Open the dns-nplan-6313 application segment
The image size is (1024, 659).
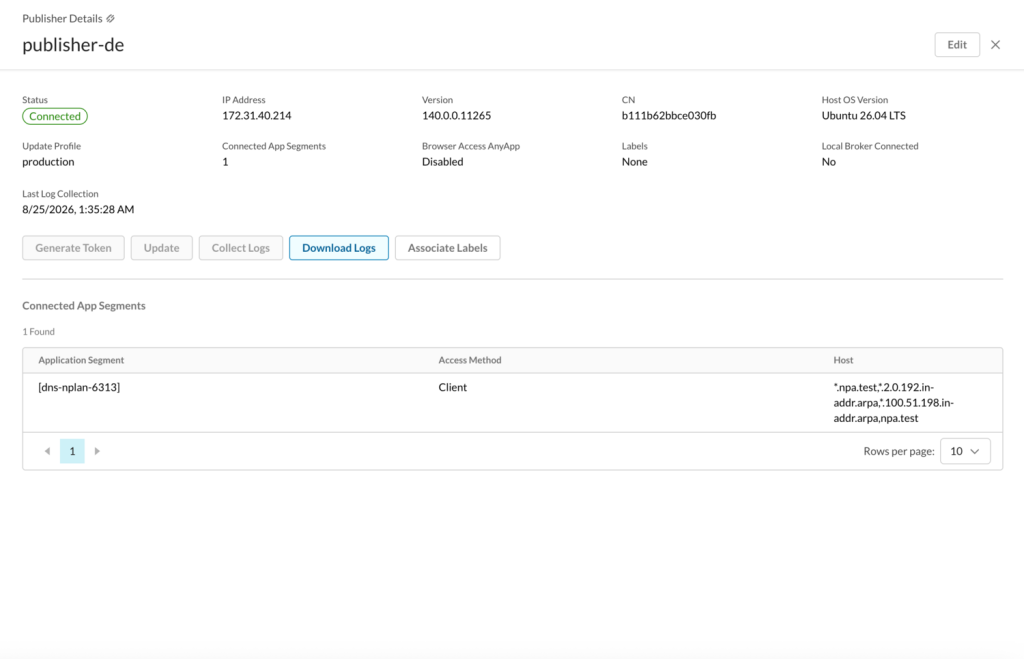click(79, 387)
